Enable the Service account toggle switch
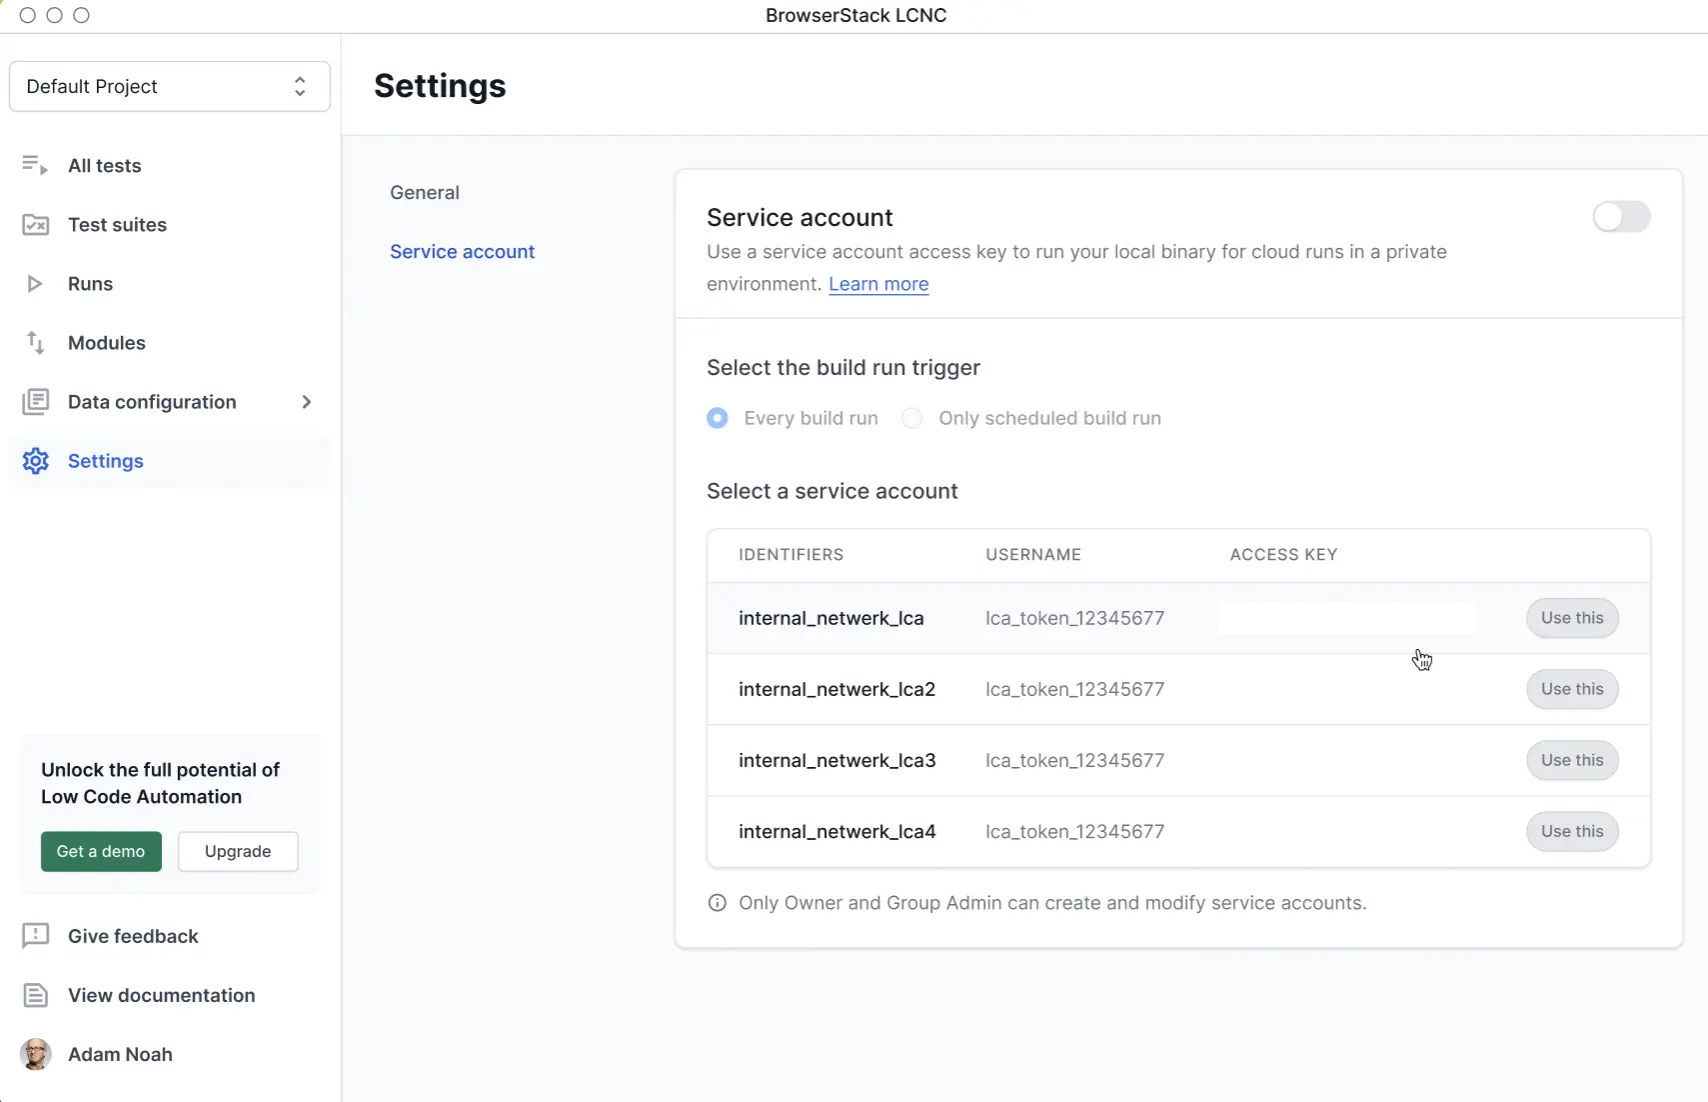The width and height of the screenshot is (1708, 1102). tap(1621, 217)
